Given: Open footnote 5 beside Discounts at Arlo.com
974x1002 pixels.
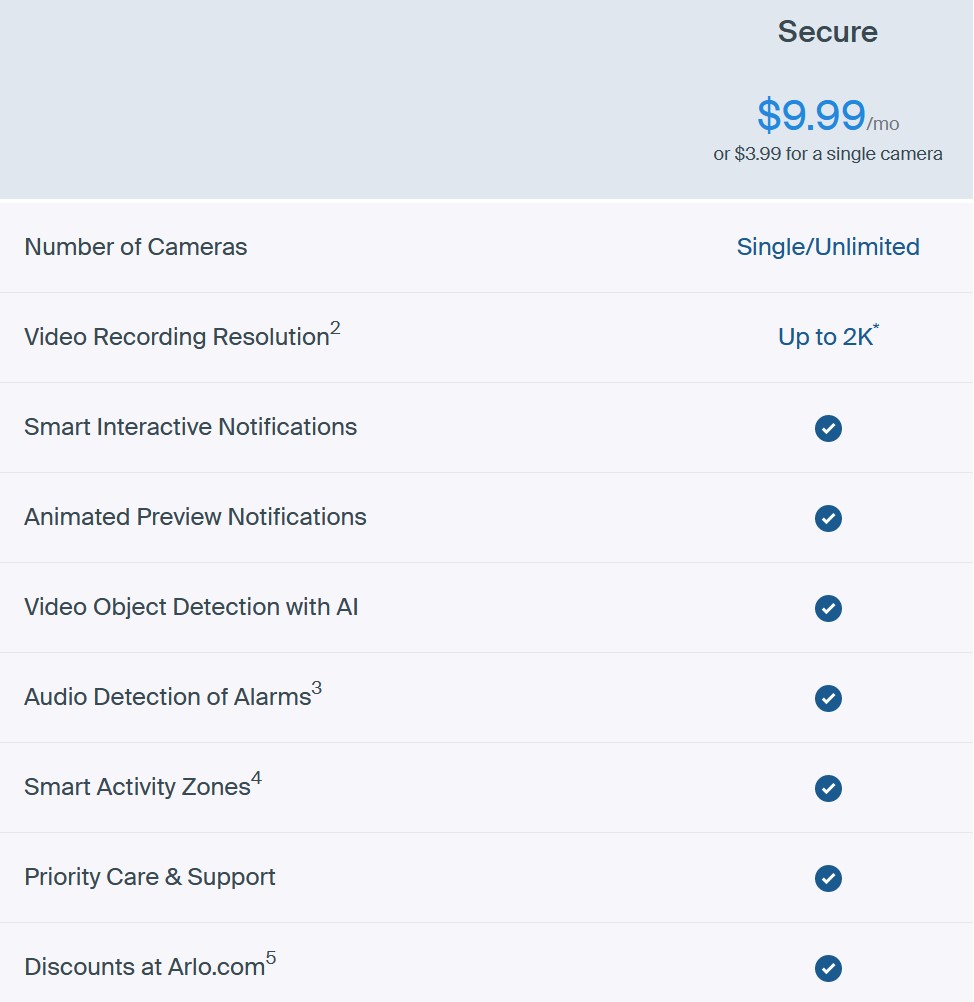Looking at the screenshot, I should (x=271, y=958).
